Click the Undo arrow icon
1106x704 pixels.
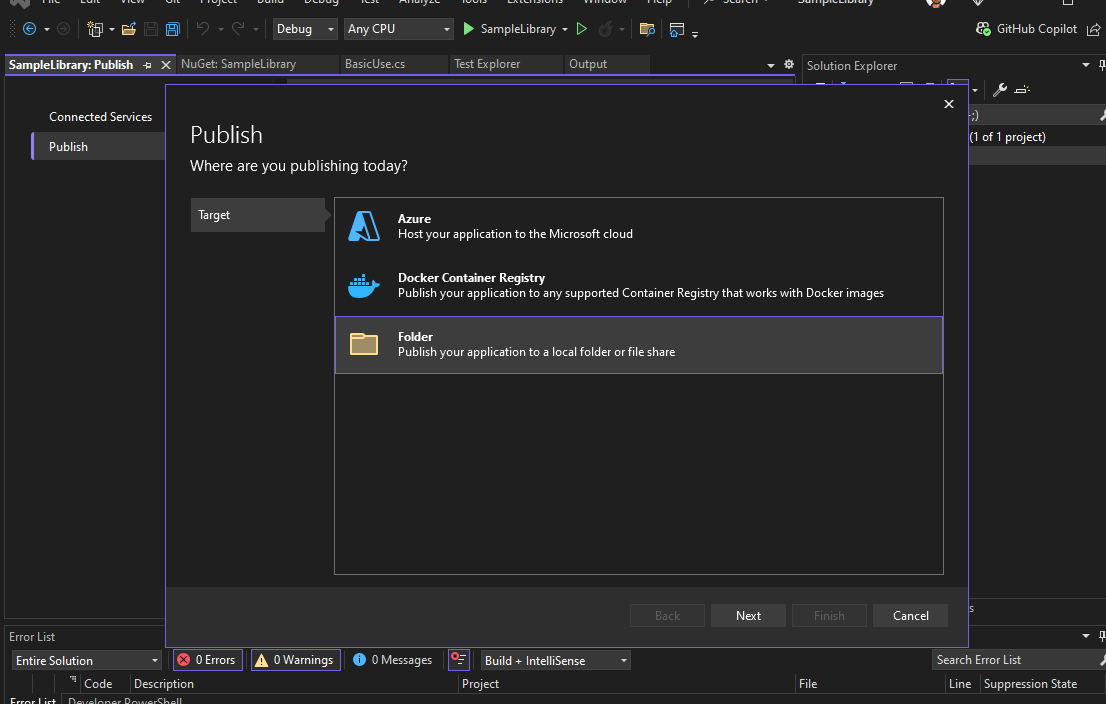click(x=203, y=29)
